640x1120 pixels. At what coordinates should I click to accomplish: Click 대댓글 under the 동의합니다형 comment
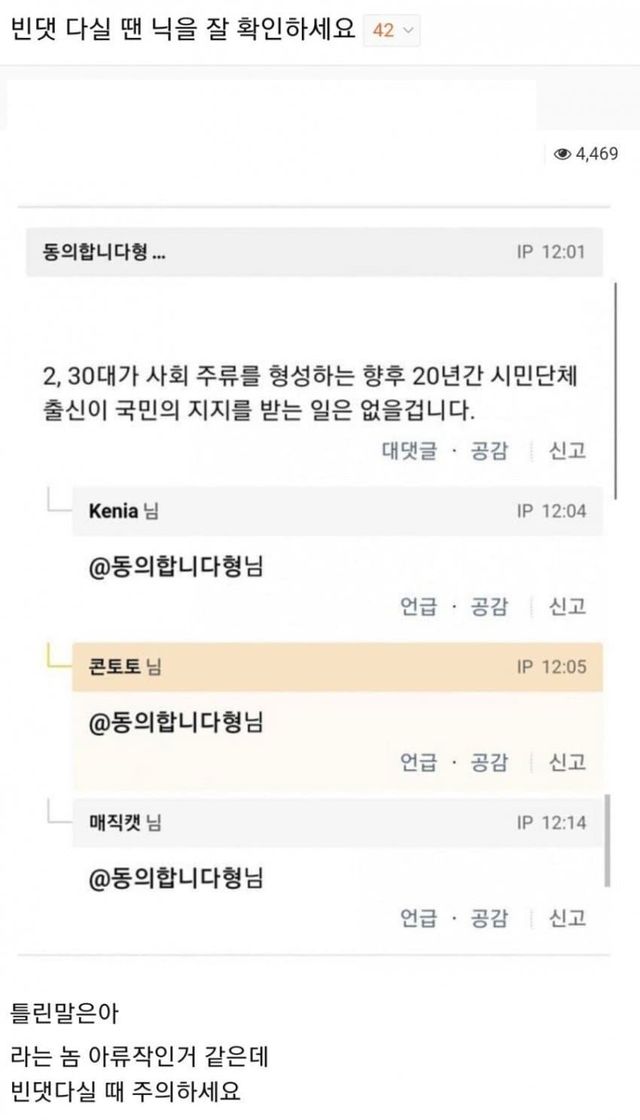coord(409,451)
